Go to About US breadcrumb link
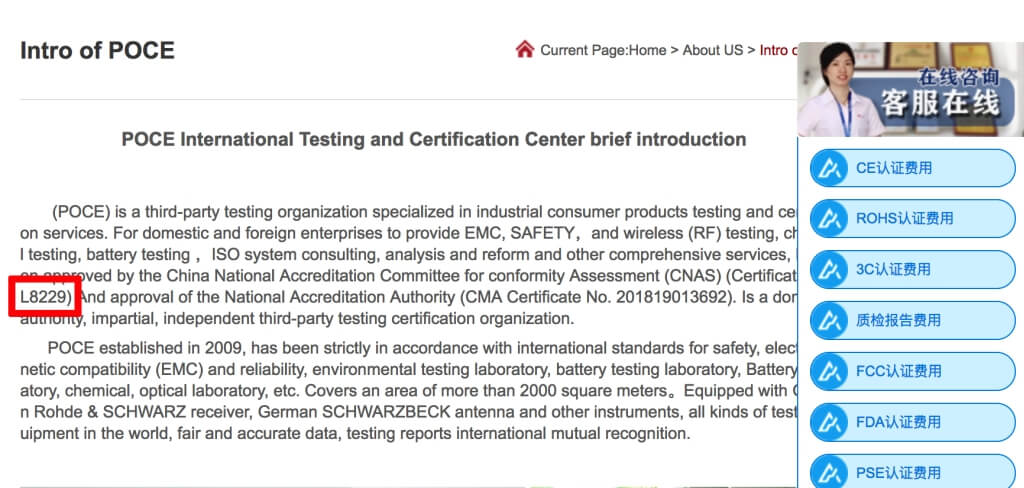1024x488 pixels. click(712, 50)
